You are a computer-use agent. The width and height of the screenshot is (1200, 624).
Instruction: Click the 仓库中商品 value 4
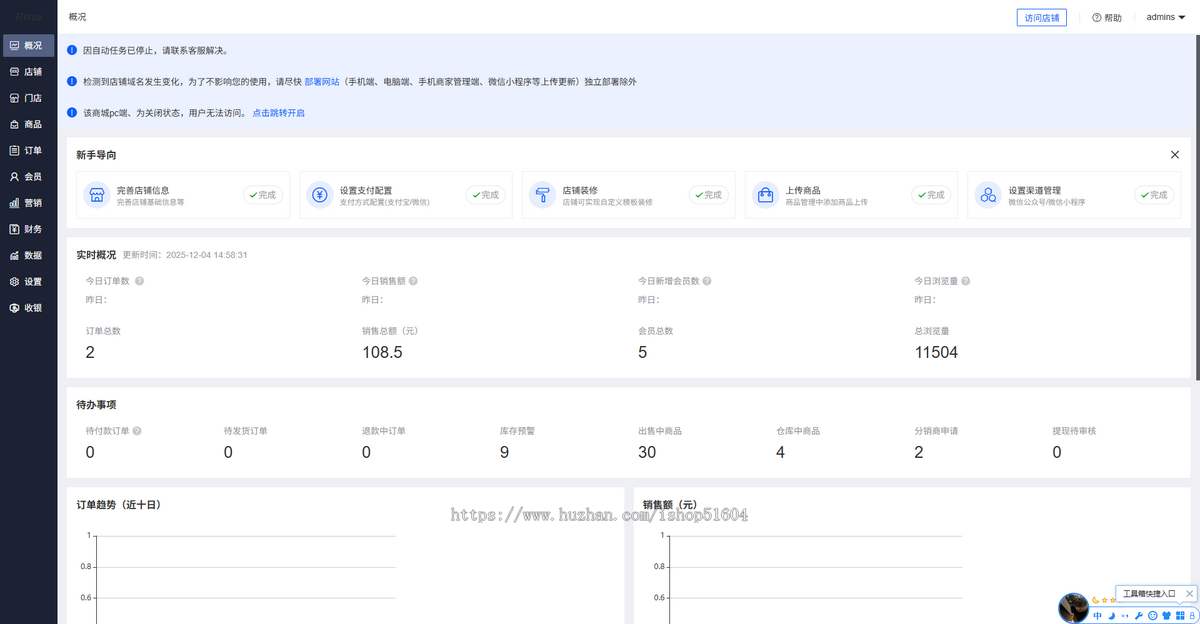point(780,452)
